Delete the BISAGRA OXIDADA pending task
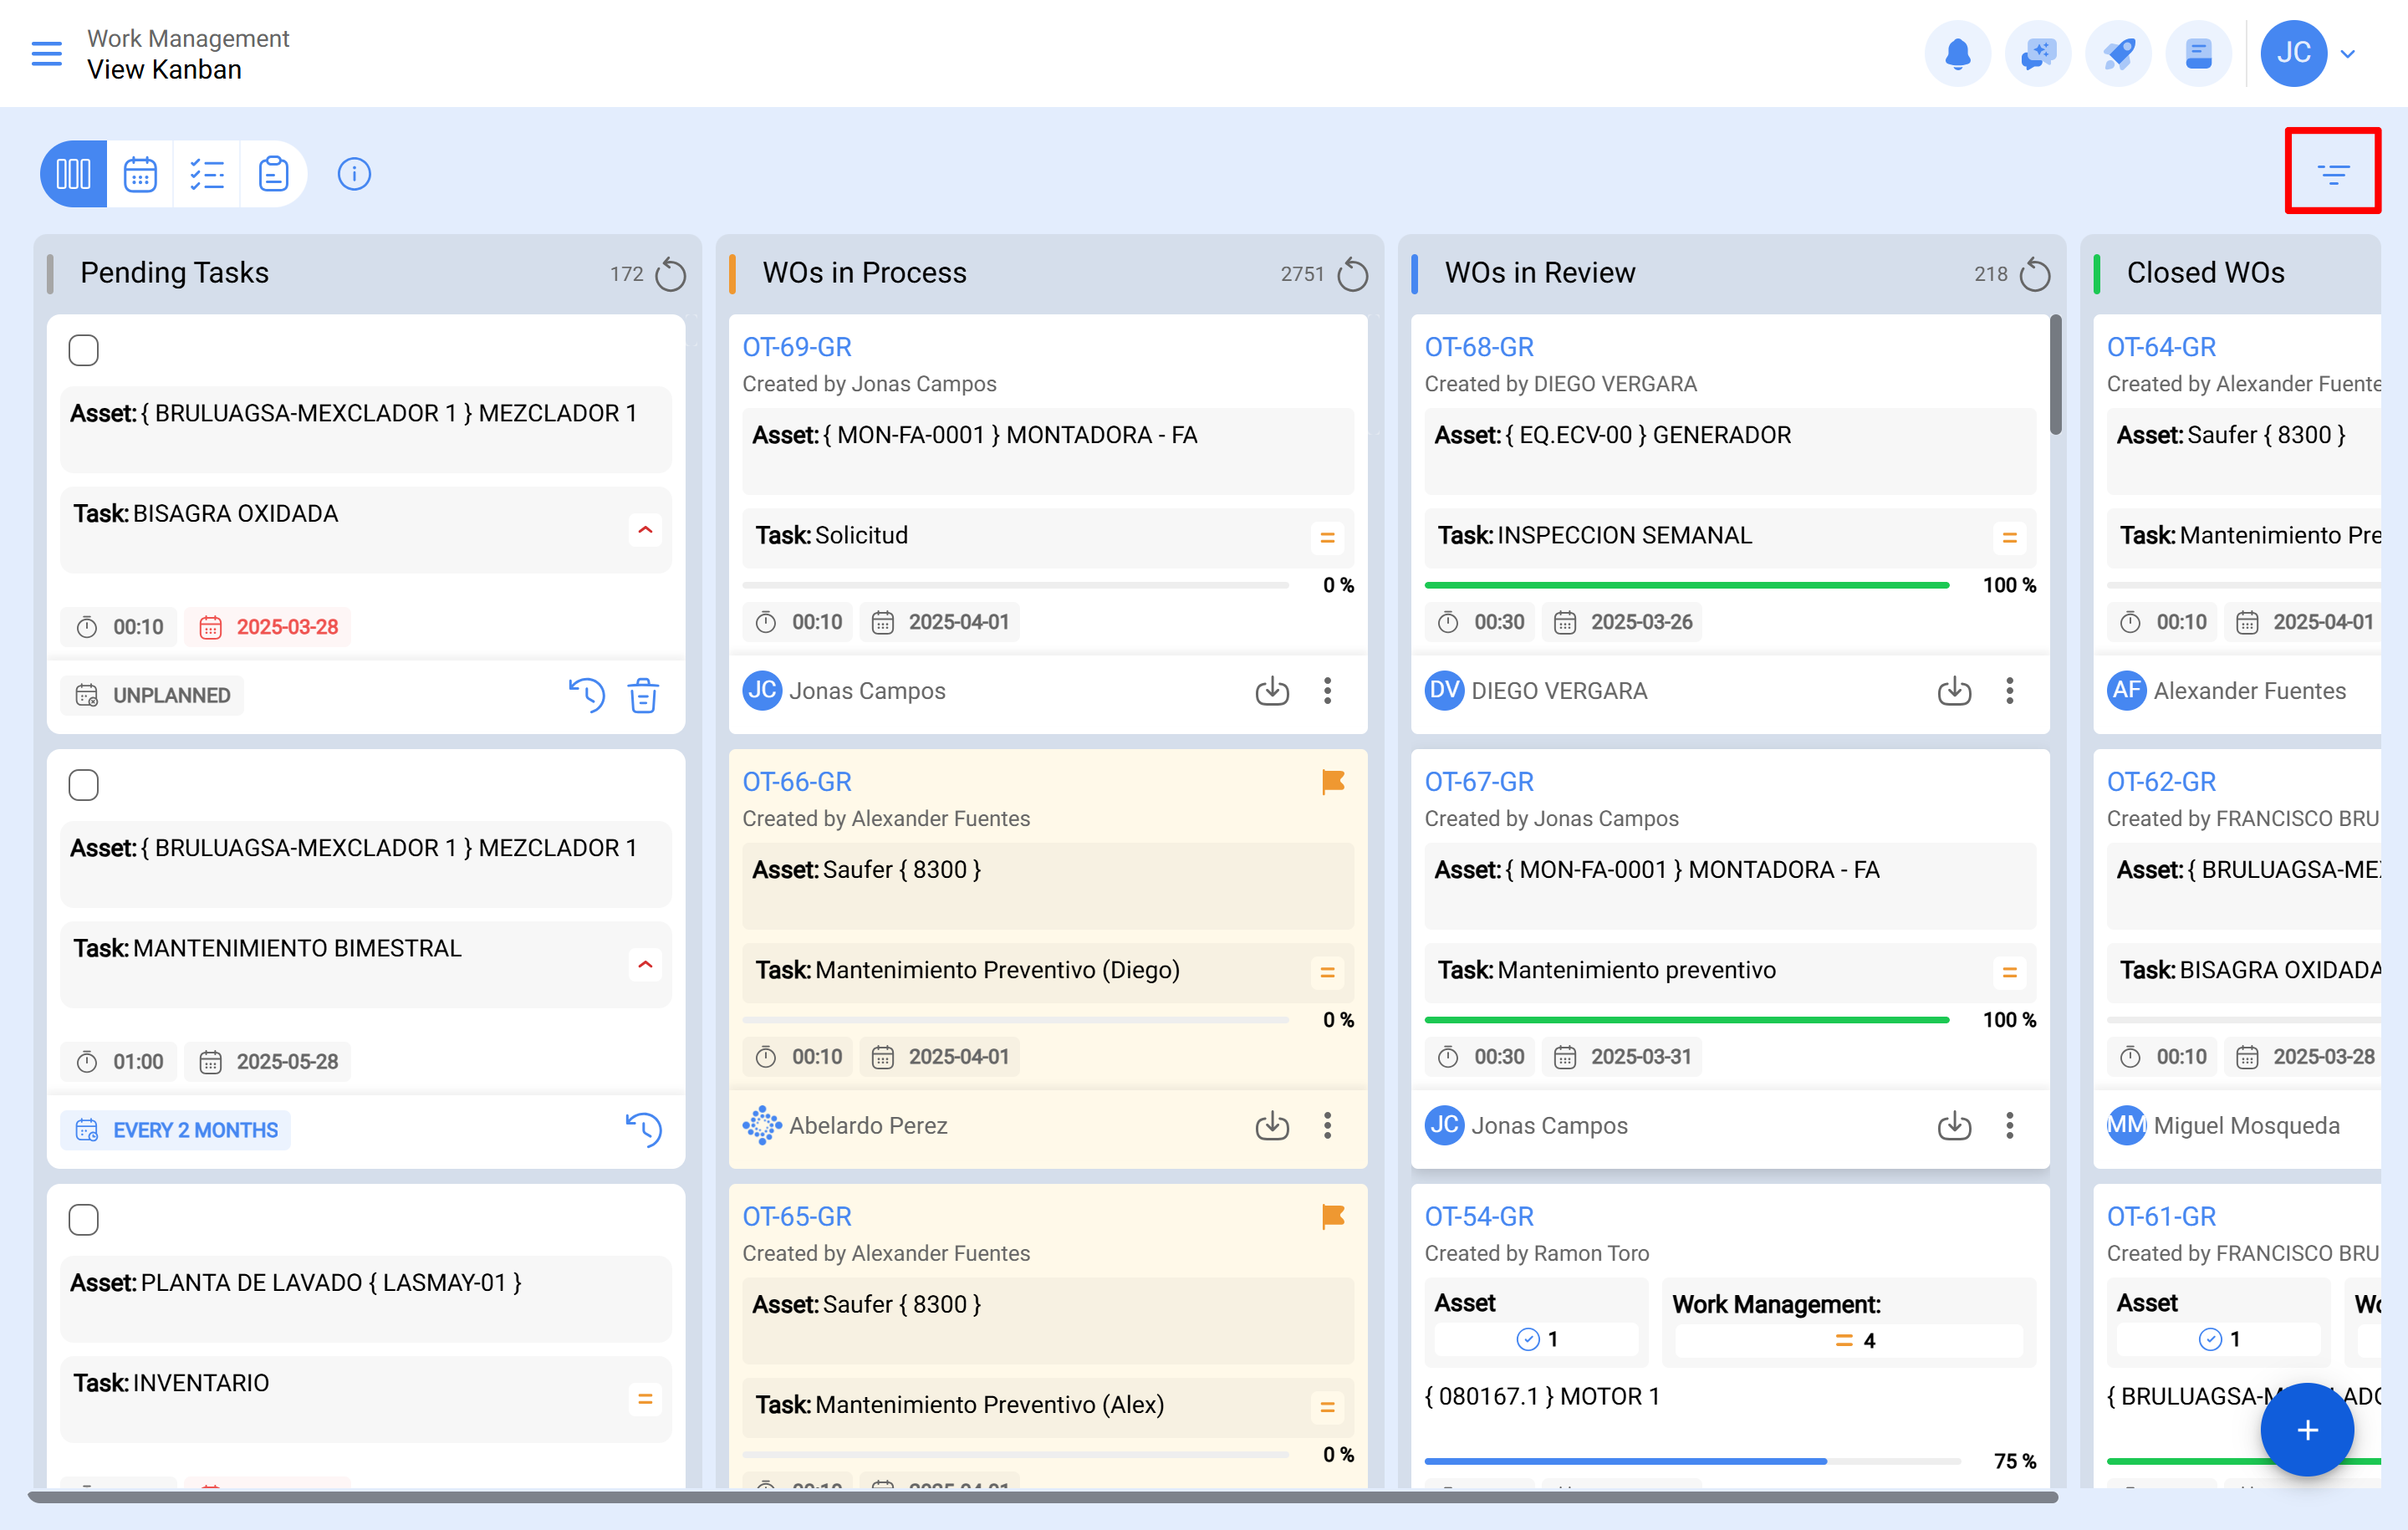 (x=643, y=695)
